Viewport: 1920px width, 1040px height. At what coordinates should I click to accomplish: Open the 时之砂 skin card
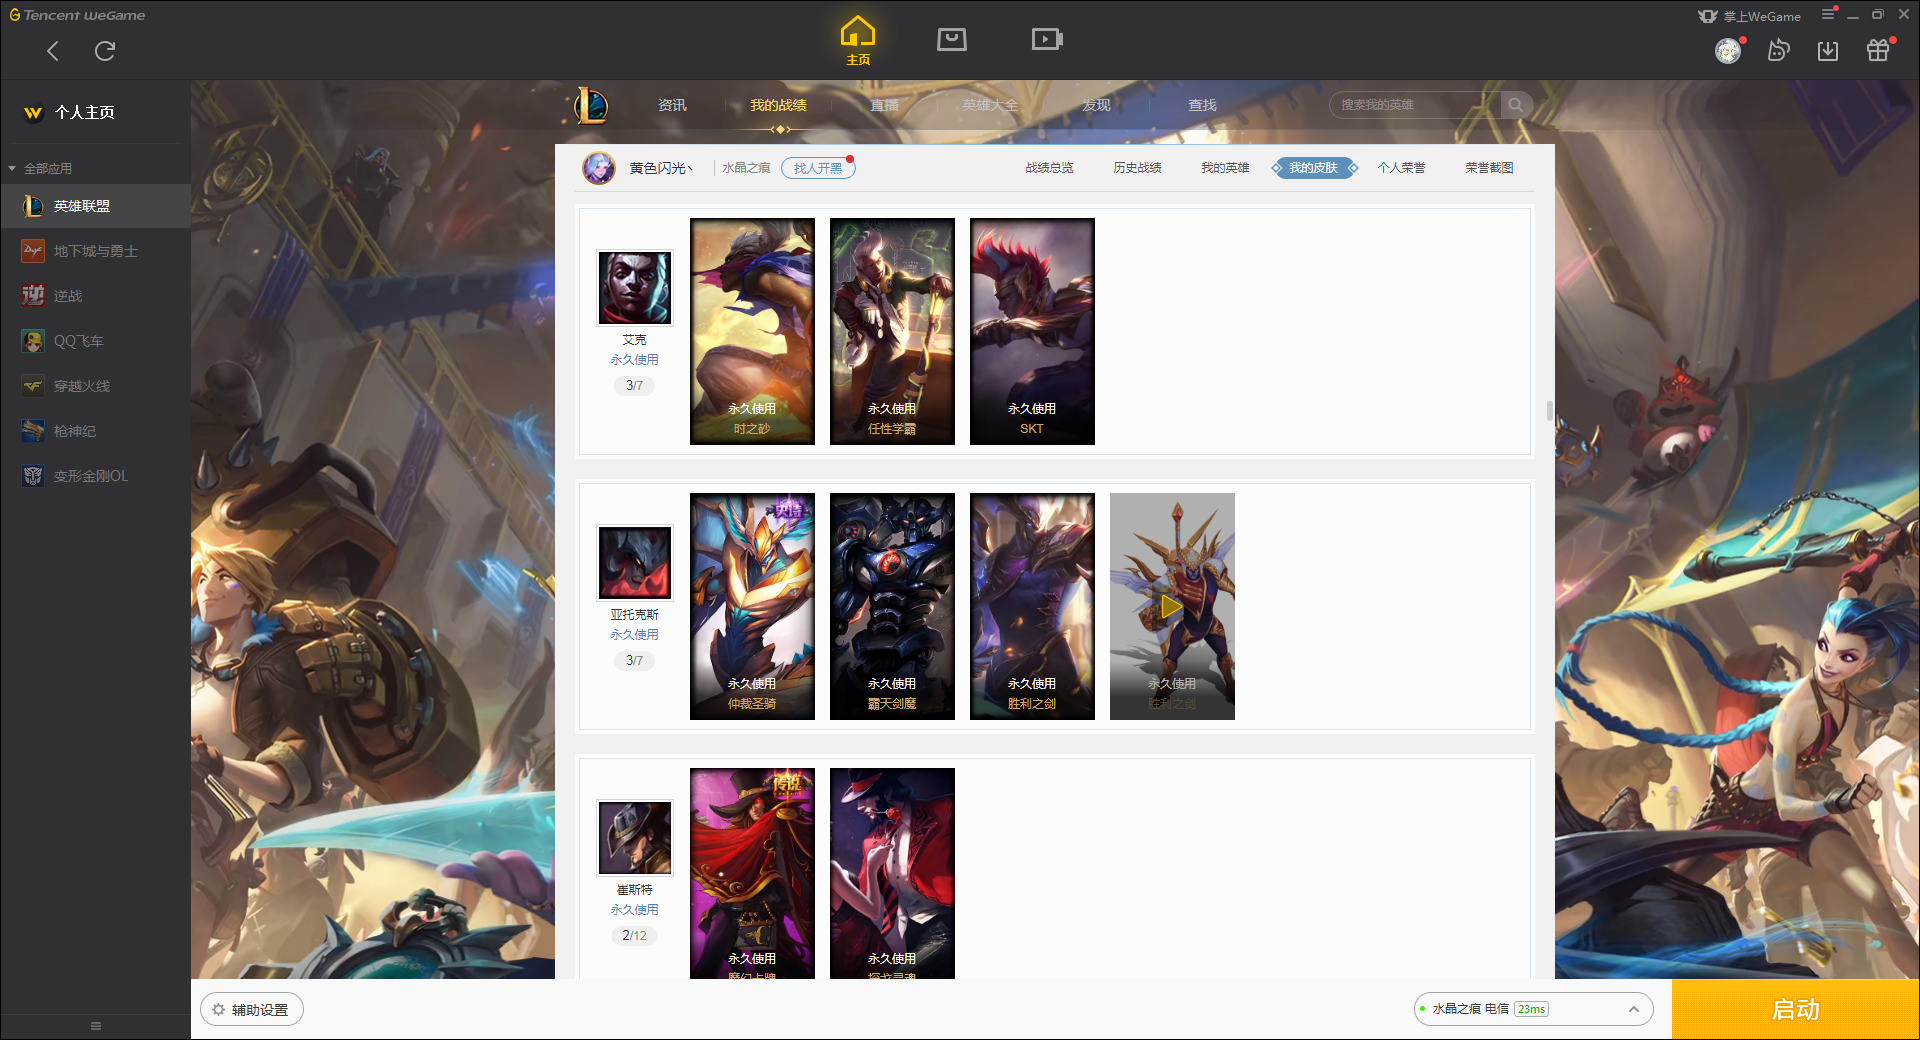752,331
